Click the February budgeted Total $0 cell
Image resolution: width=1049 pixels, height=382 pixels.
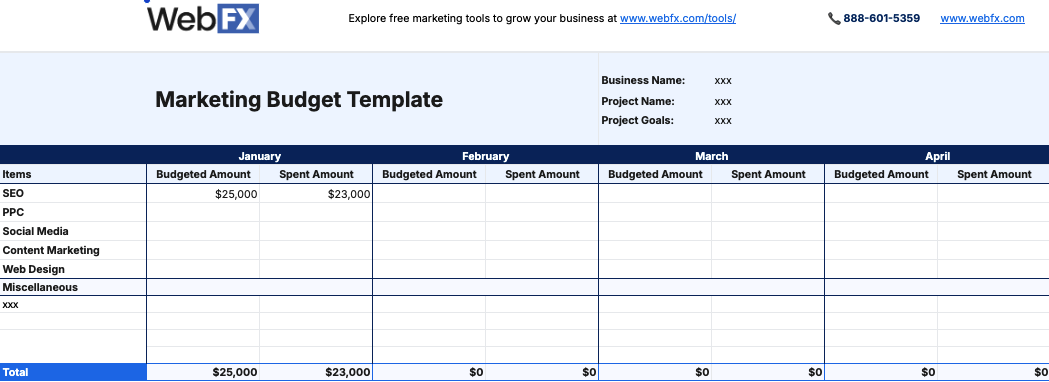click(430, 372)
